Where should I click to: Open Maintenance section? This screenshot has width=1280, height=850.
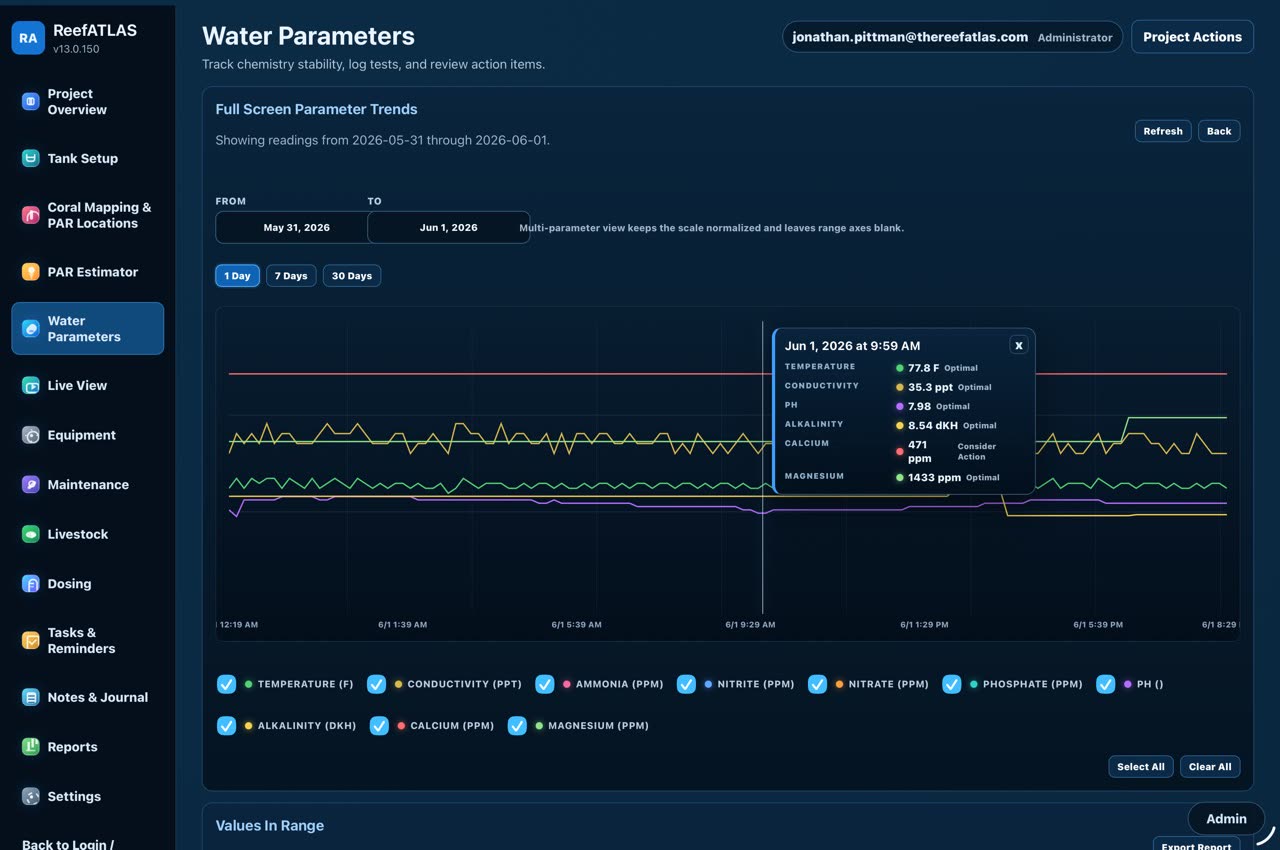88,484
